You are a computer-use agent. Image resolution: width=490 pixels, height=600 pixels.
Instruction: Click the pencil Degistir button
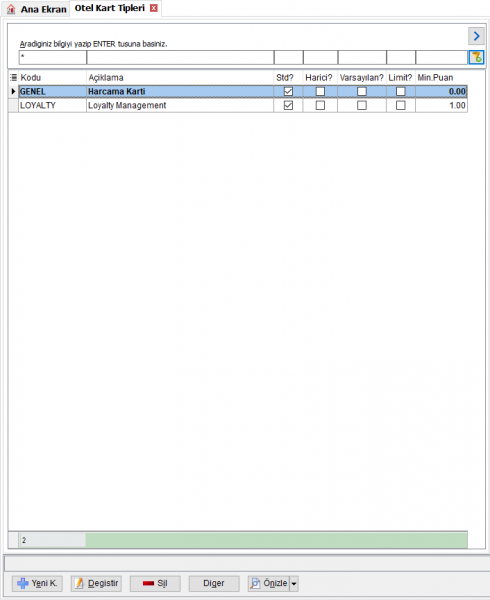[96, 583]
